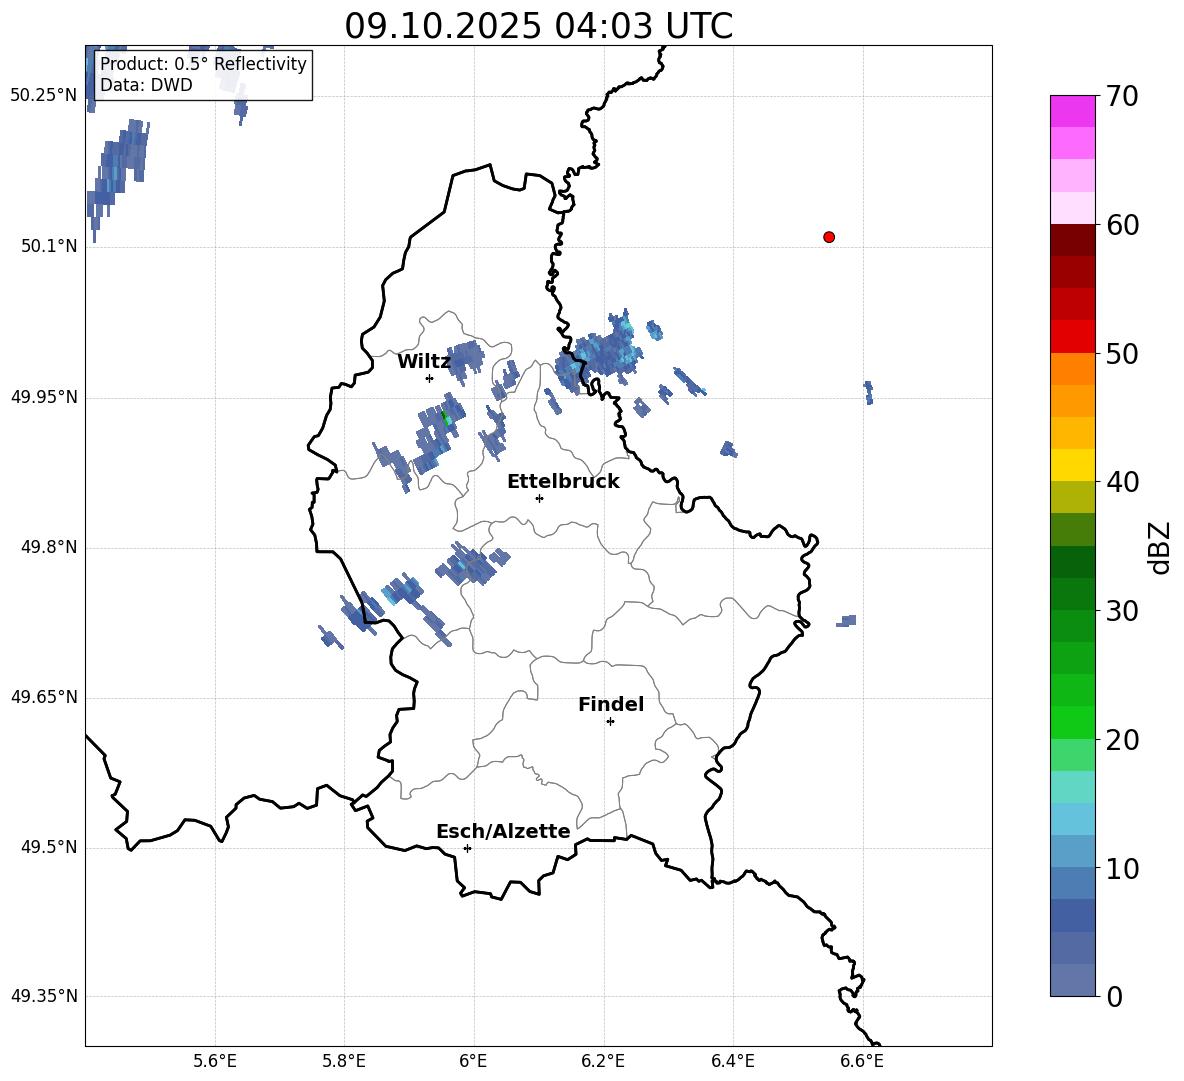
Task: Click the yellow colorbar segment at 40
Action: point(1072,465)
